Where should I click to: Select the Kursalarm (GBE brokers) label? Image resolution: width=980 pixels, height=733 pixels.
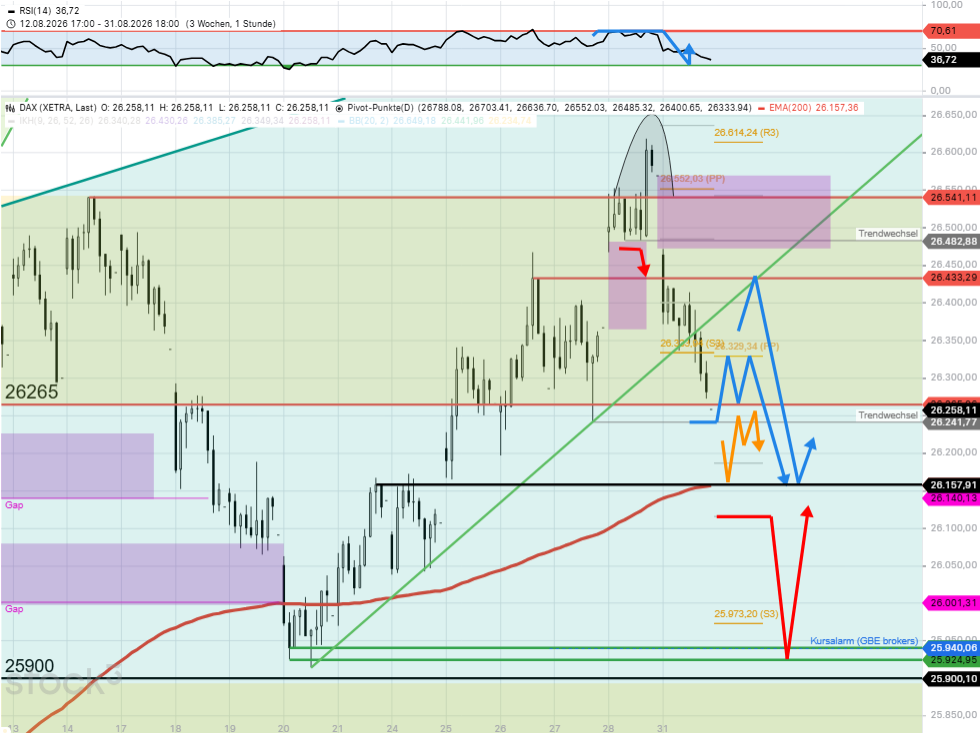[864, 641]
